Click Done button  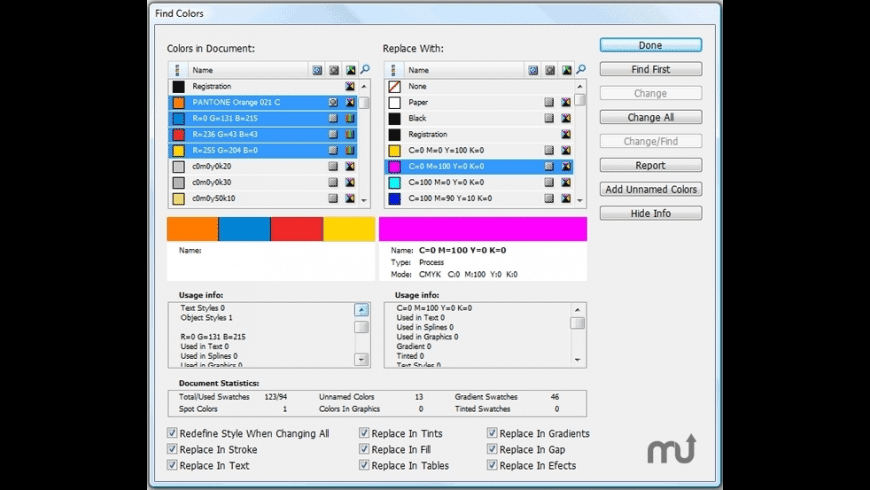[x=651, y=45]
